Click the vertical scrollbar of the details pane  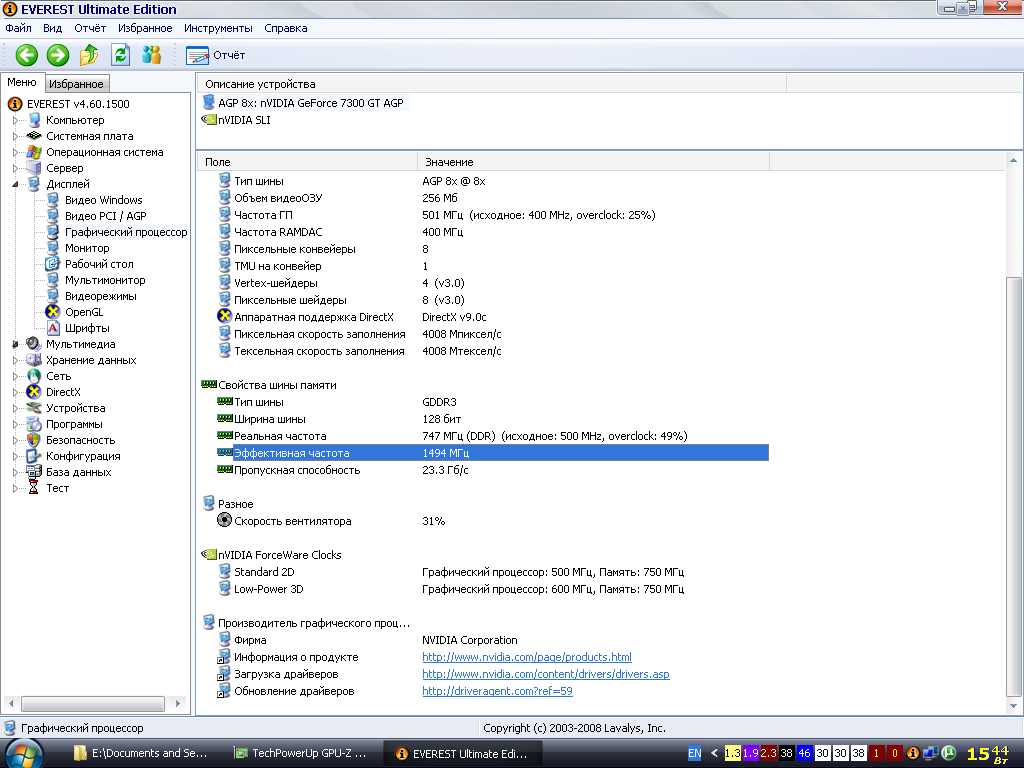click(x=1013, y=486)
